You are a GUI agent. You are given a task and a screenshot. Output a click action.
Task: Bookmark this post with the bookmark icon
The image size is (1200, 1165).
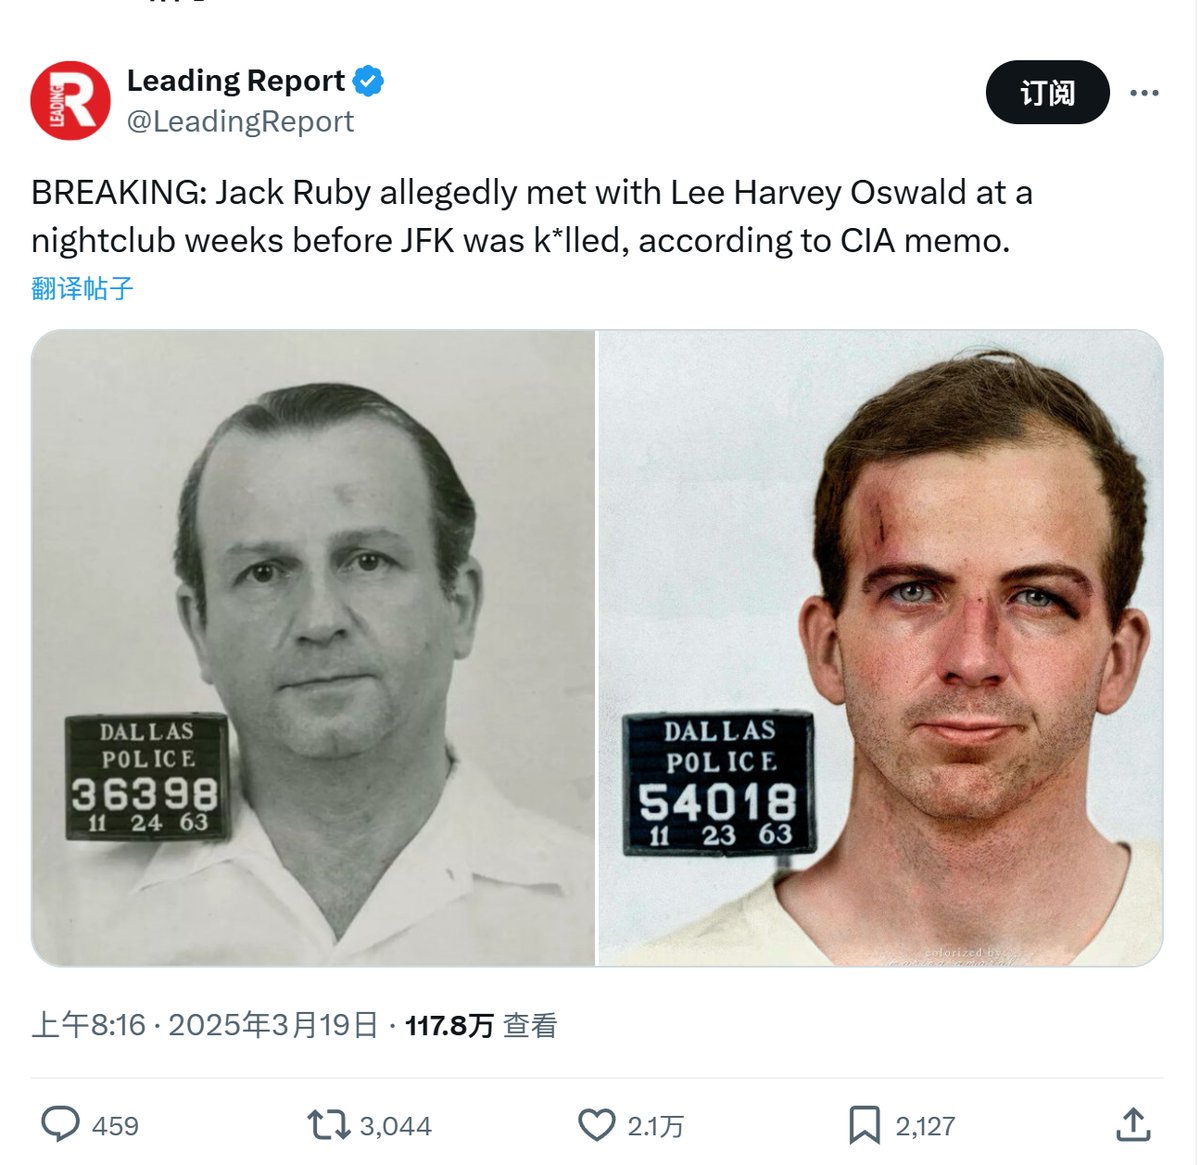[864, 1125]
